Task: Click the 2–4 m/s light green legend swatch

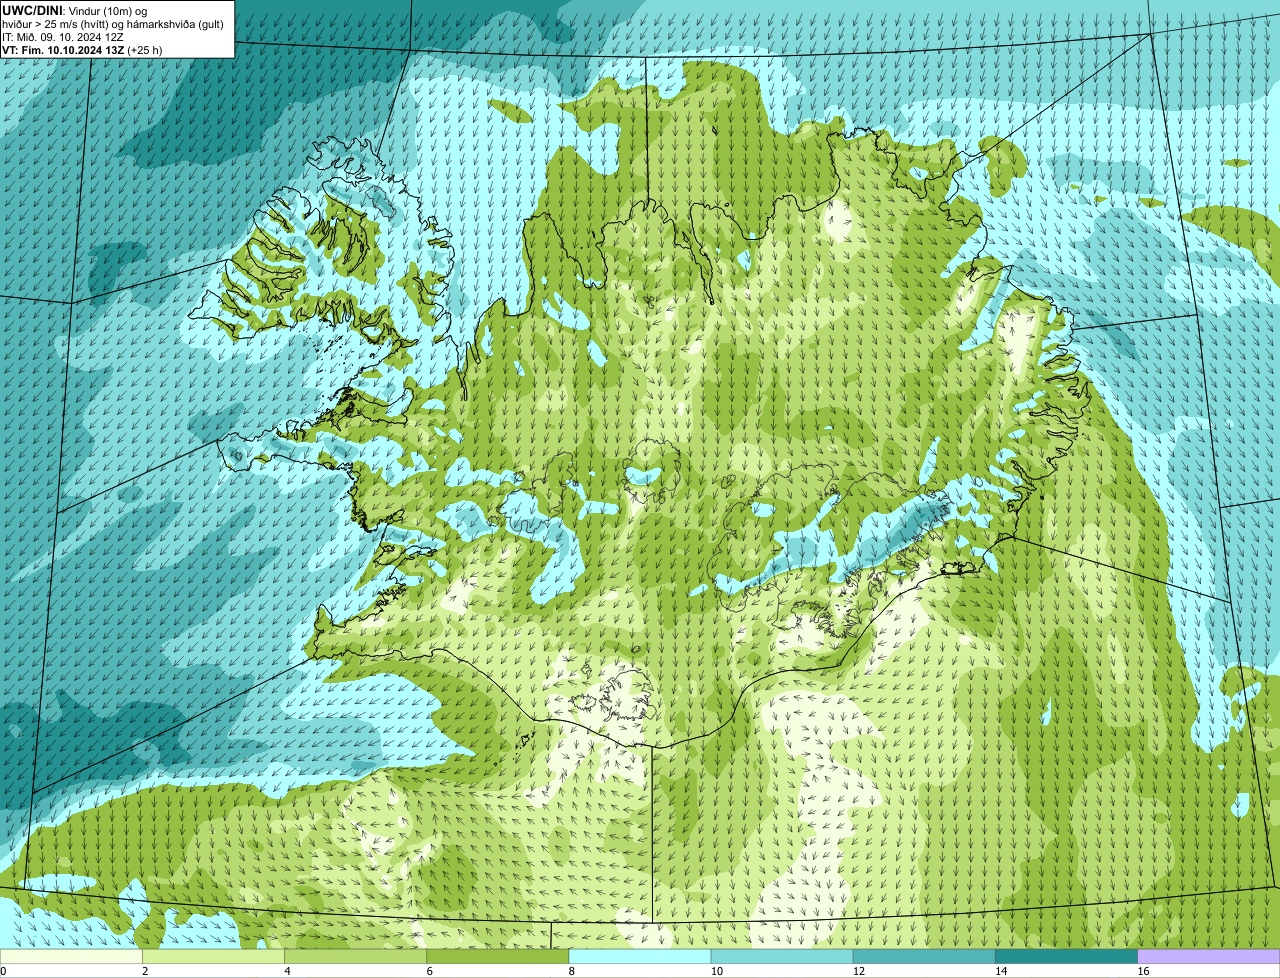Action: coord(213,956)
